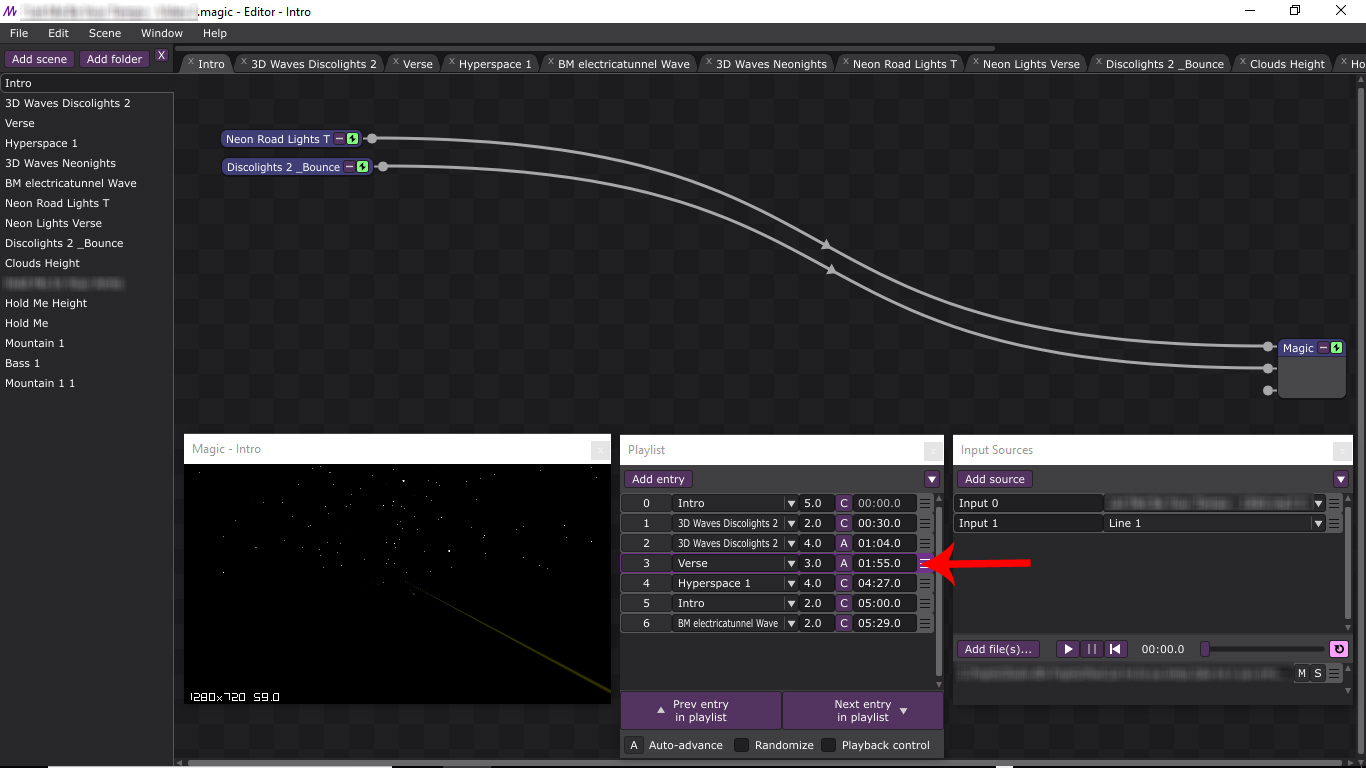Click the handle icon of playlist entry 1
1366x768 pixels.
(x=926, y=523)
